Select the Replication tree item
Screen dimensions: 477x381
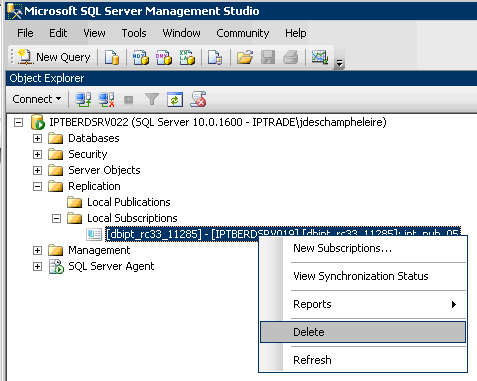click(x=94, y=186)
